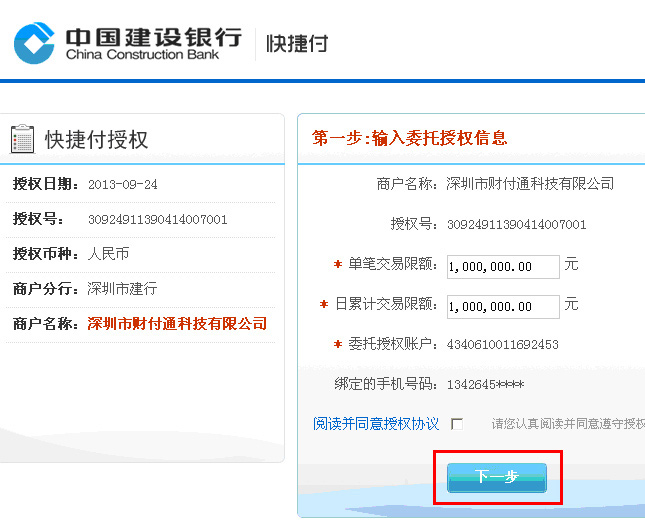Click the 快捷付授权 panel title

point(96,139)
